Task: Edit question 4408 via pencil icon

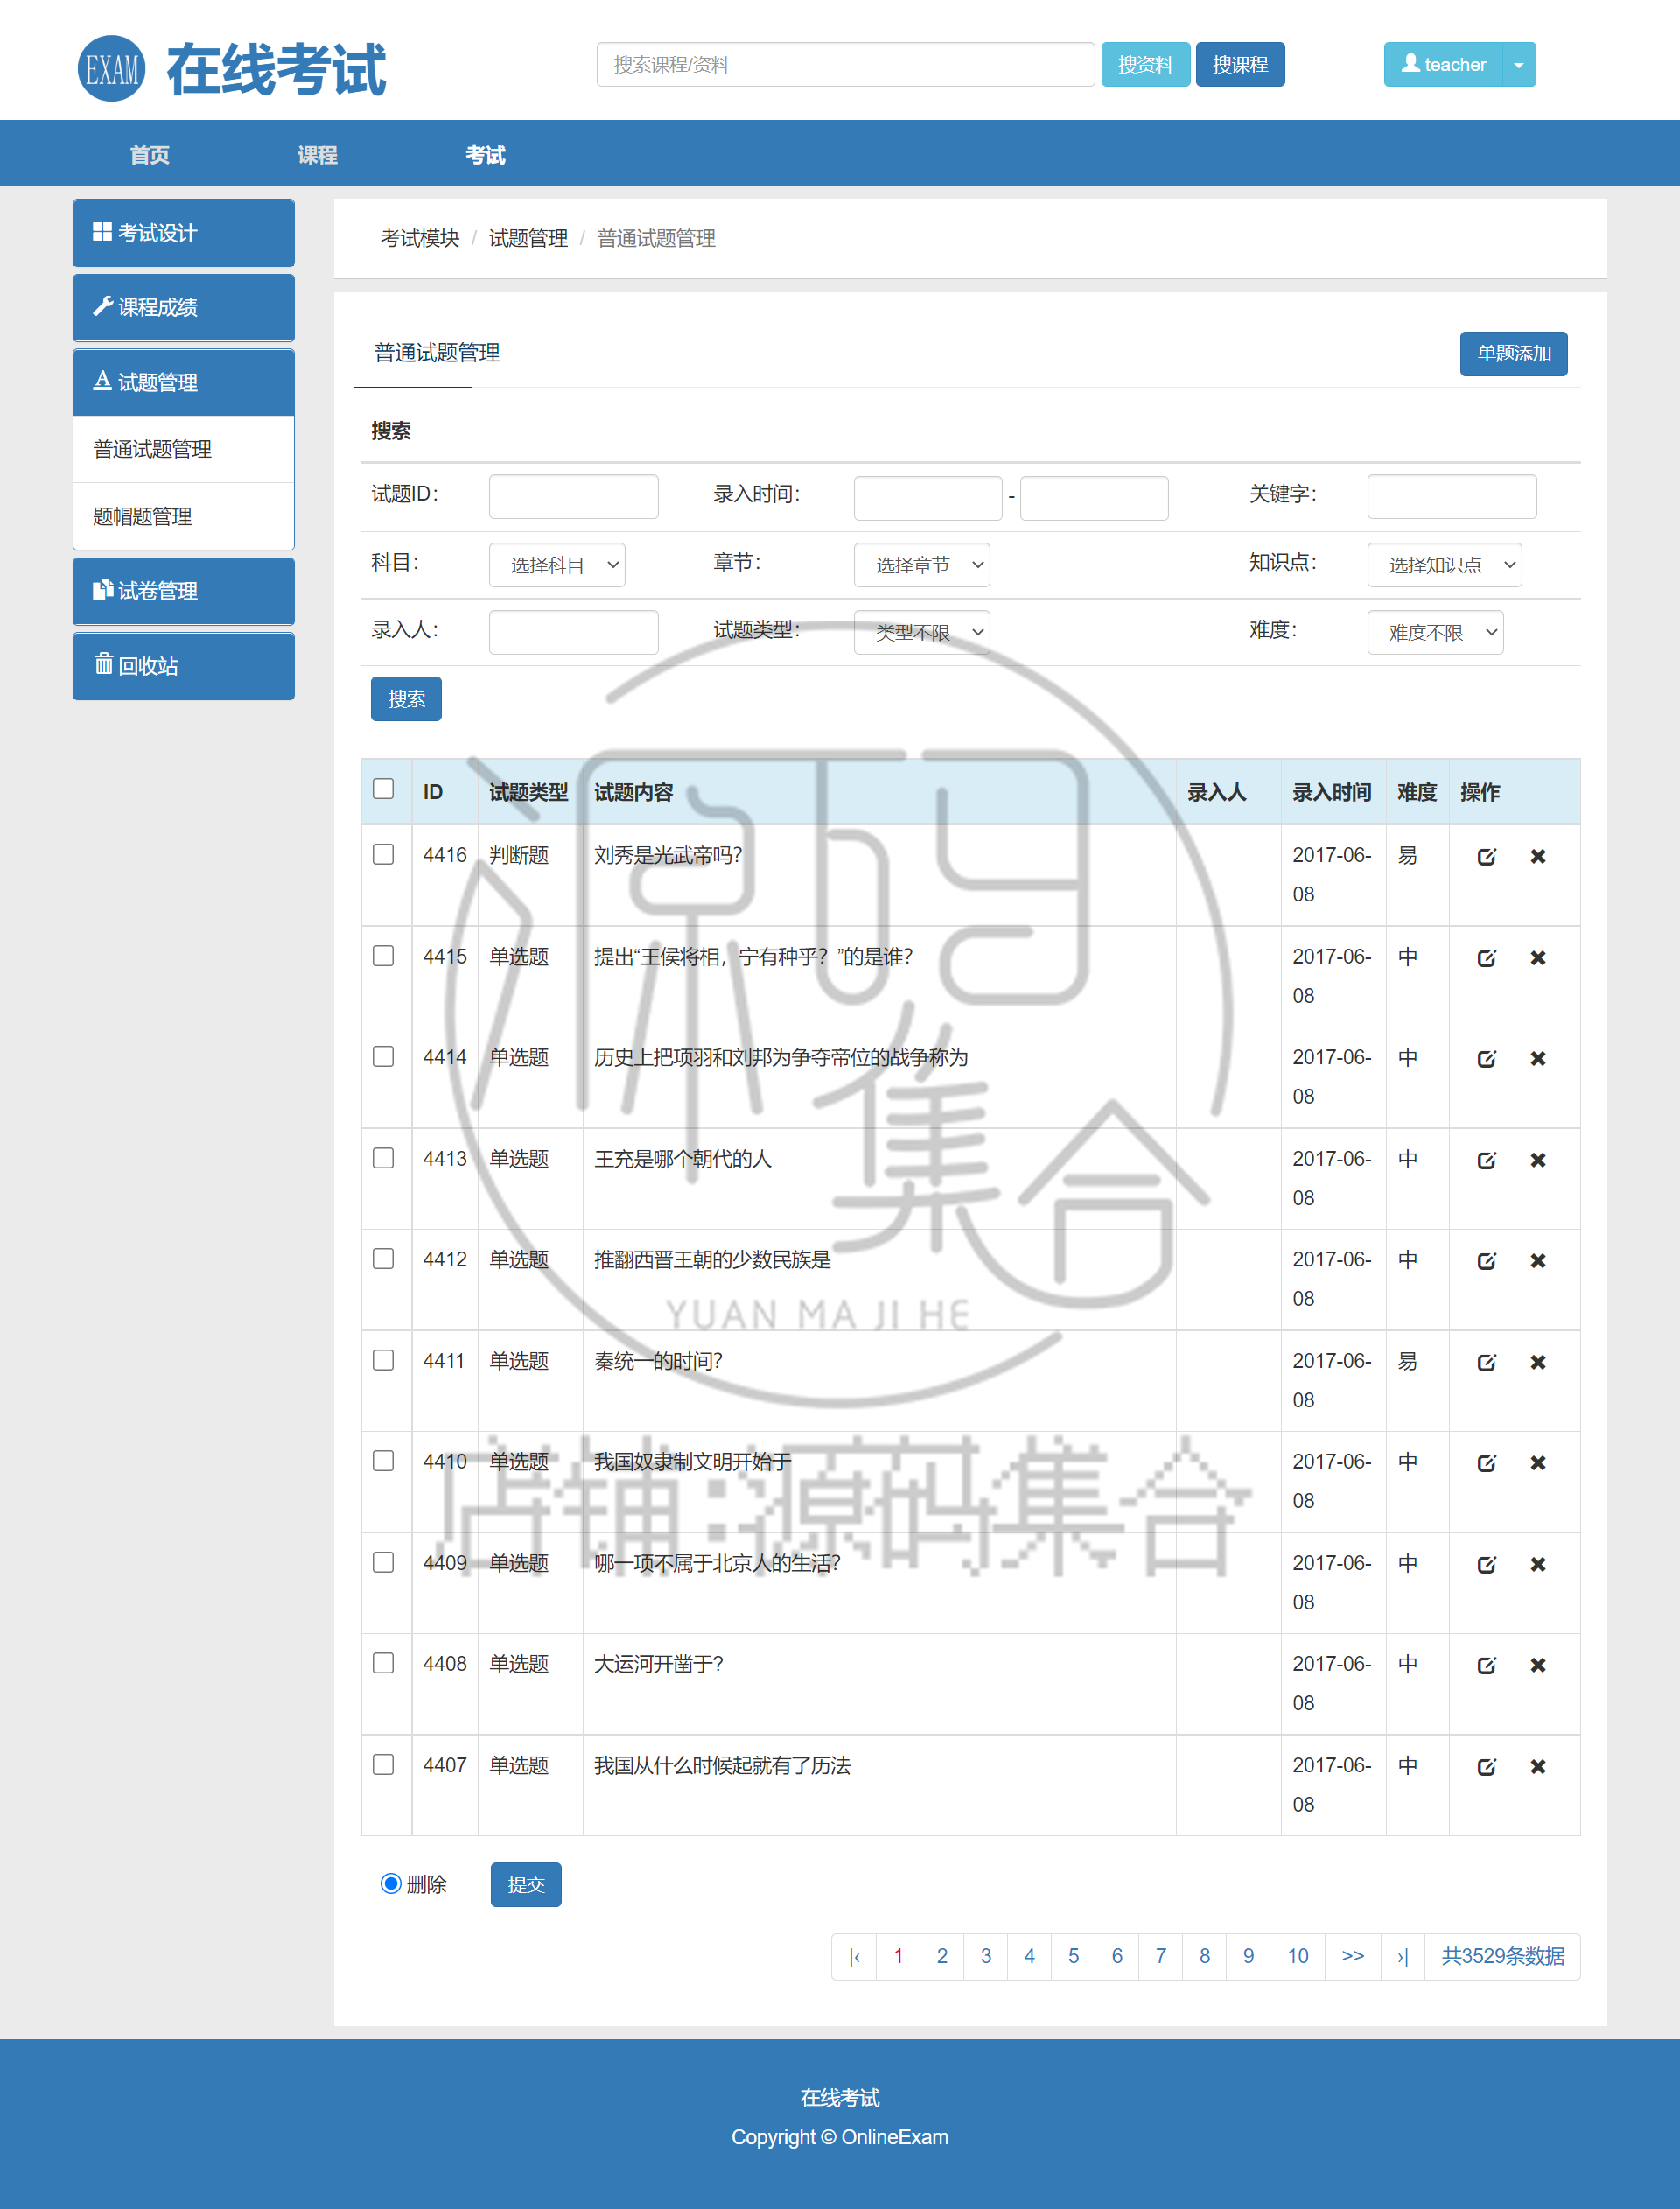Action: point(1487,1666)
